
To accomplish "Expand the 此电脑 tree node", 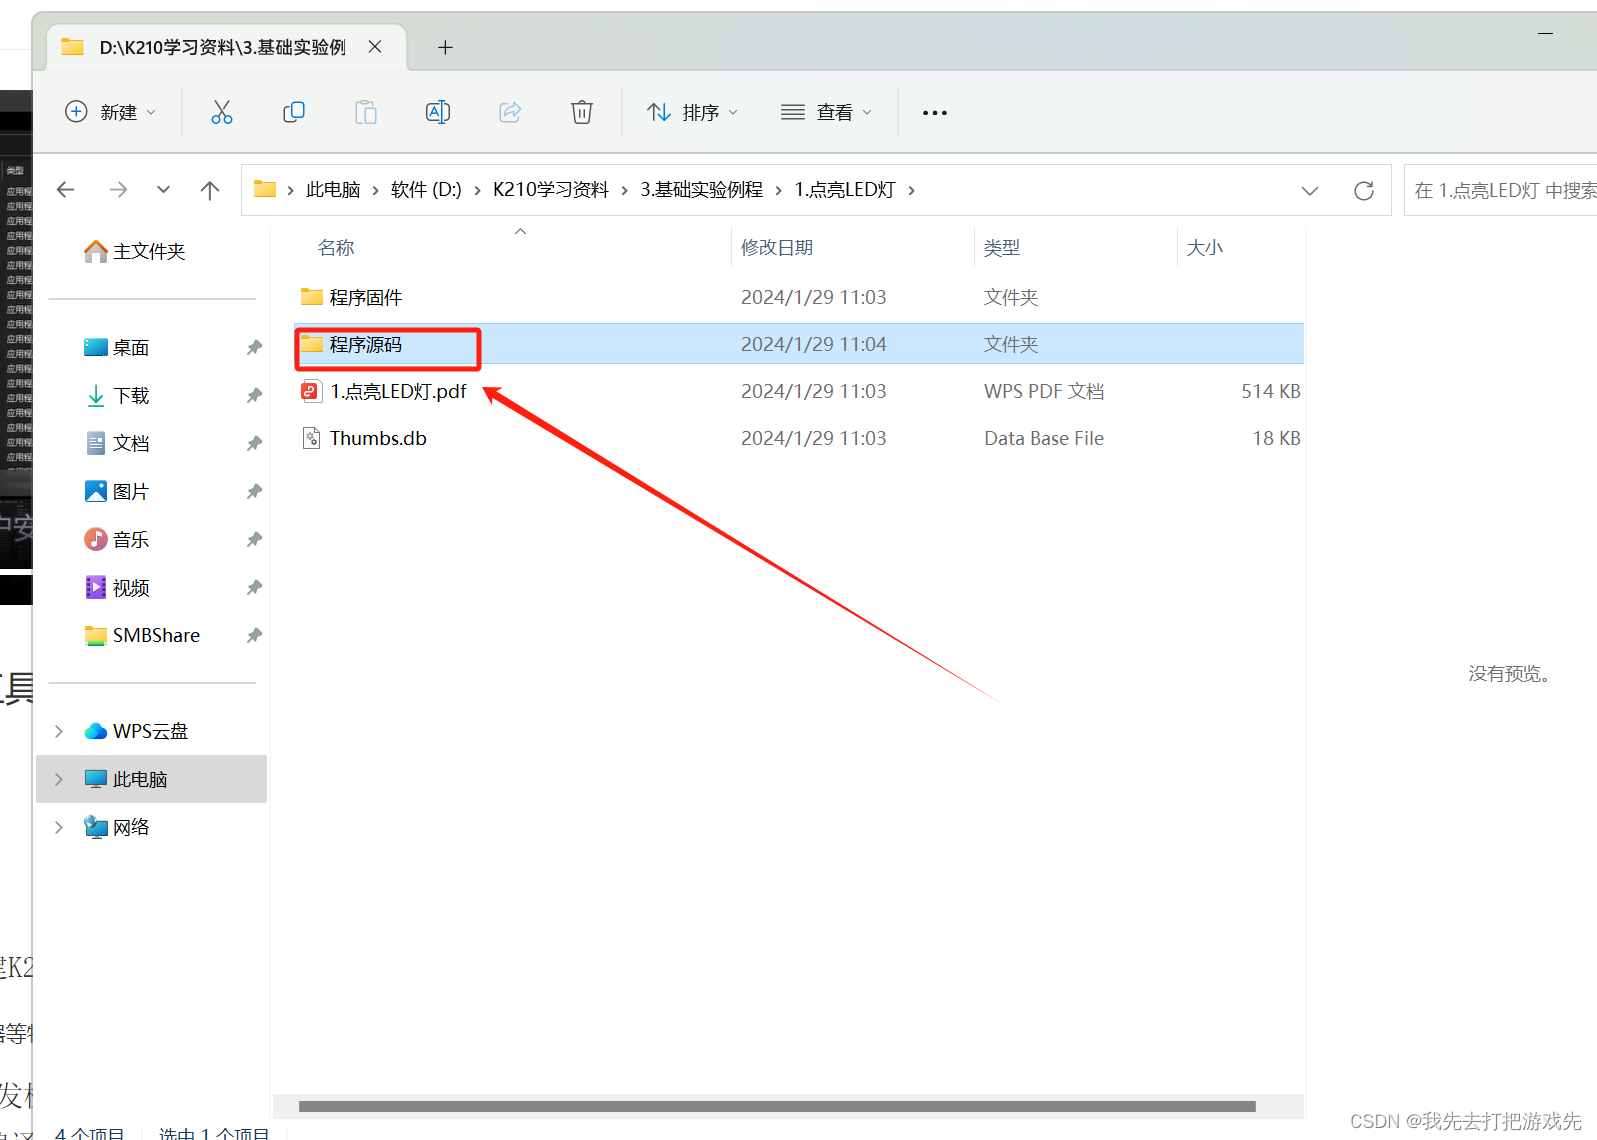I will click(x=59, y=779).
